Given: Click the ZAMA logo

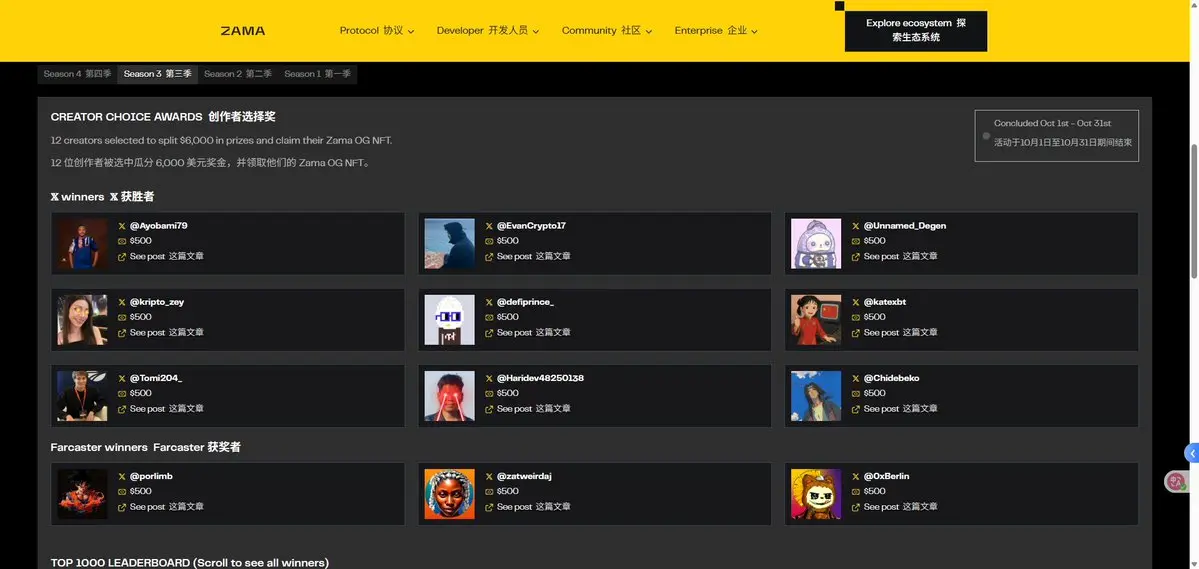Looking at the screenshot, I should (242, 31).
